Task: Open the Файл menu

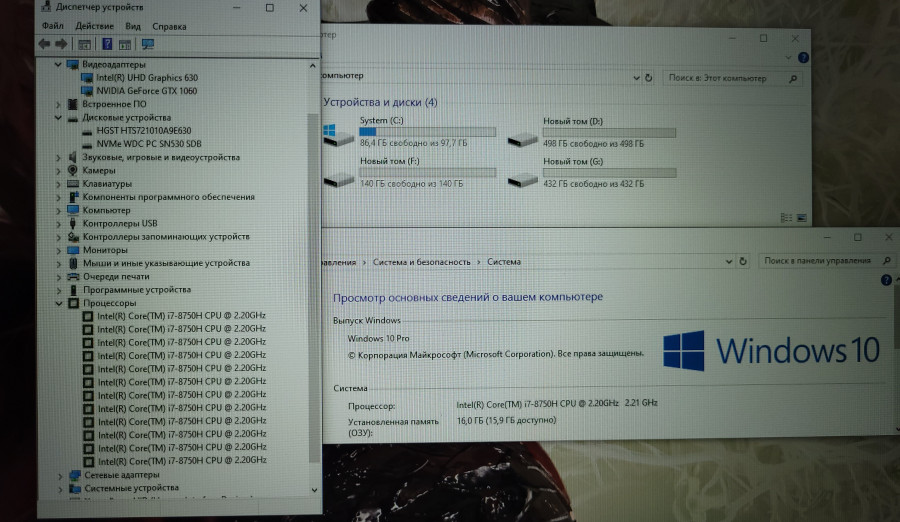Action: pyautogui.click(x=53, y=26)
